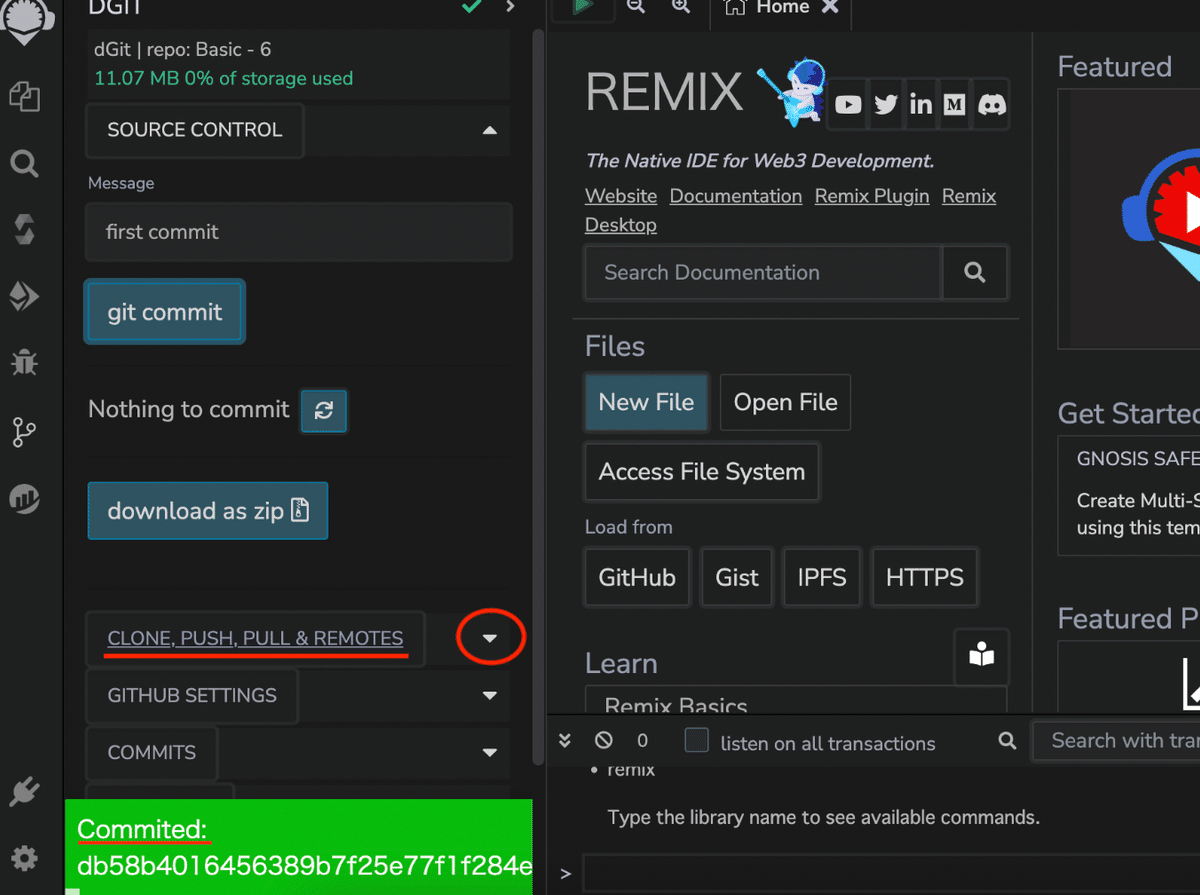Click the GITHUB SETTINGS header
Image resolution: width=1200 pixels, height=895 pixels.
(x=192, y=695)
